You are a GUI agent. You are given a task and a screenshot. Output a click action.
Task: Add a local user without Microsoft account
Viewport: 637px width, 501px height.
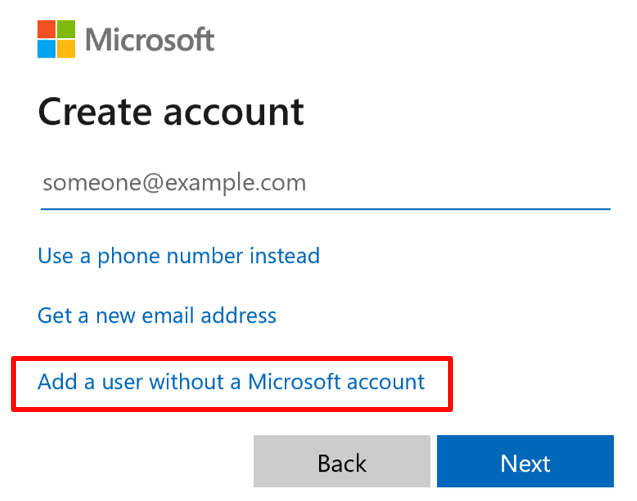[231, 382]
